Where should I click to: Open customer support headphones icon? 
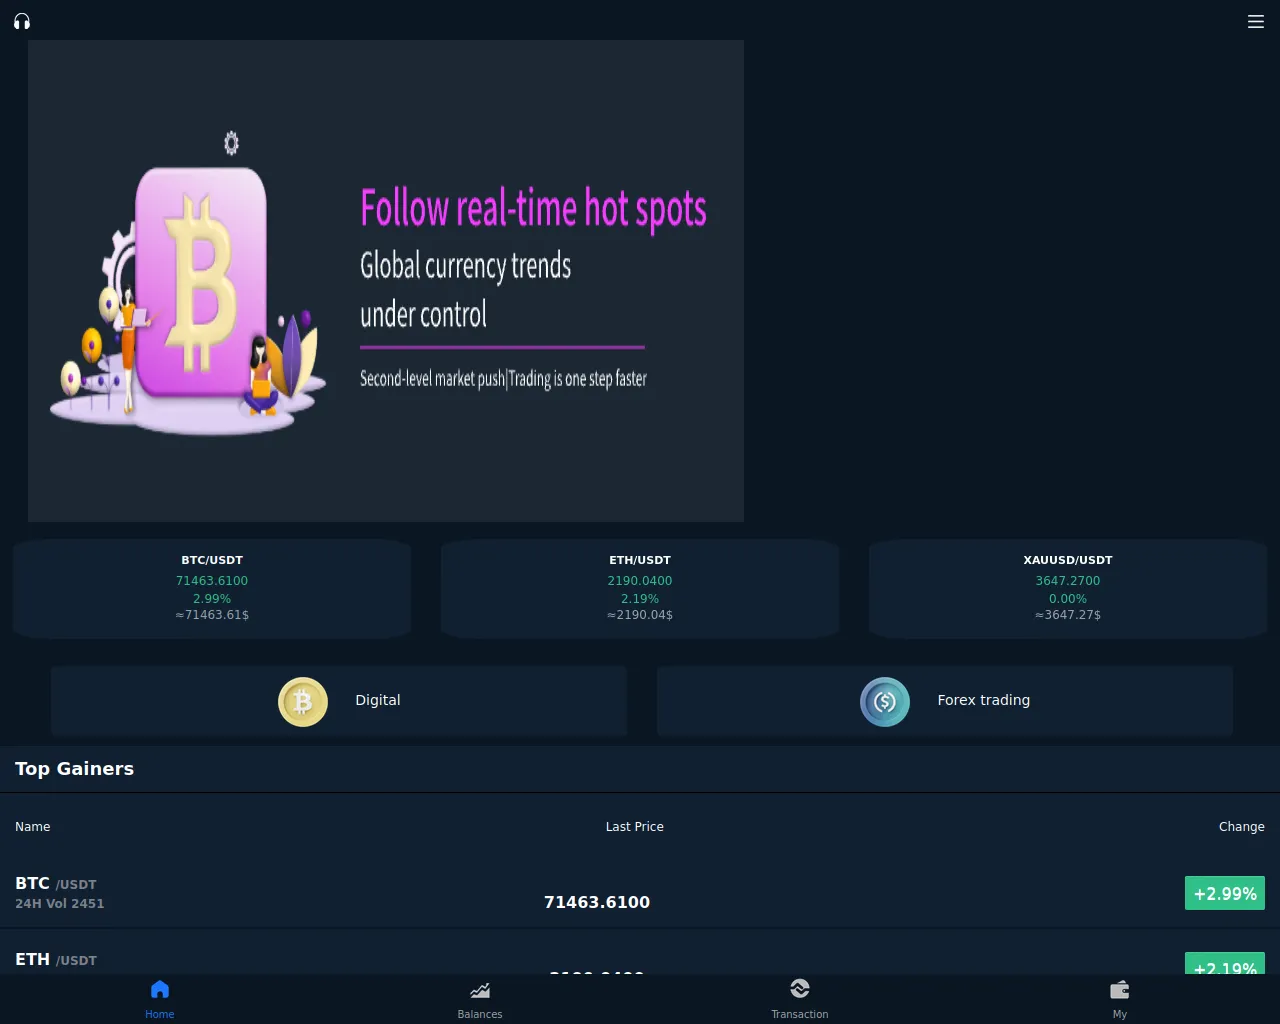[22, 21]
